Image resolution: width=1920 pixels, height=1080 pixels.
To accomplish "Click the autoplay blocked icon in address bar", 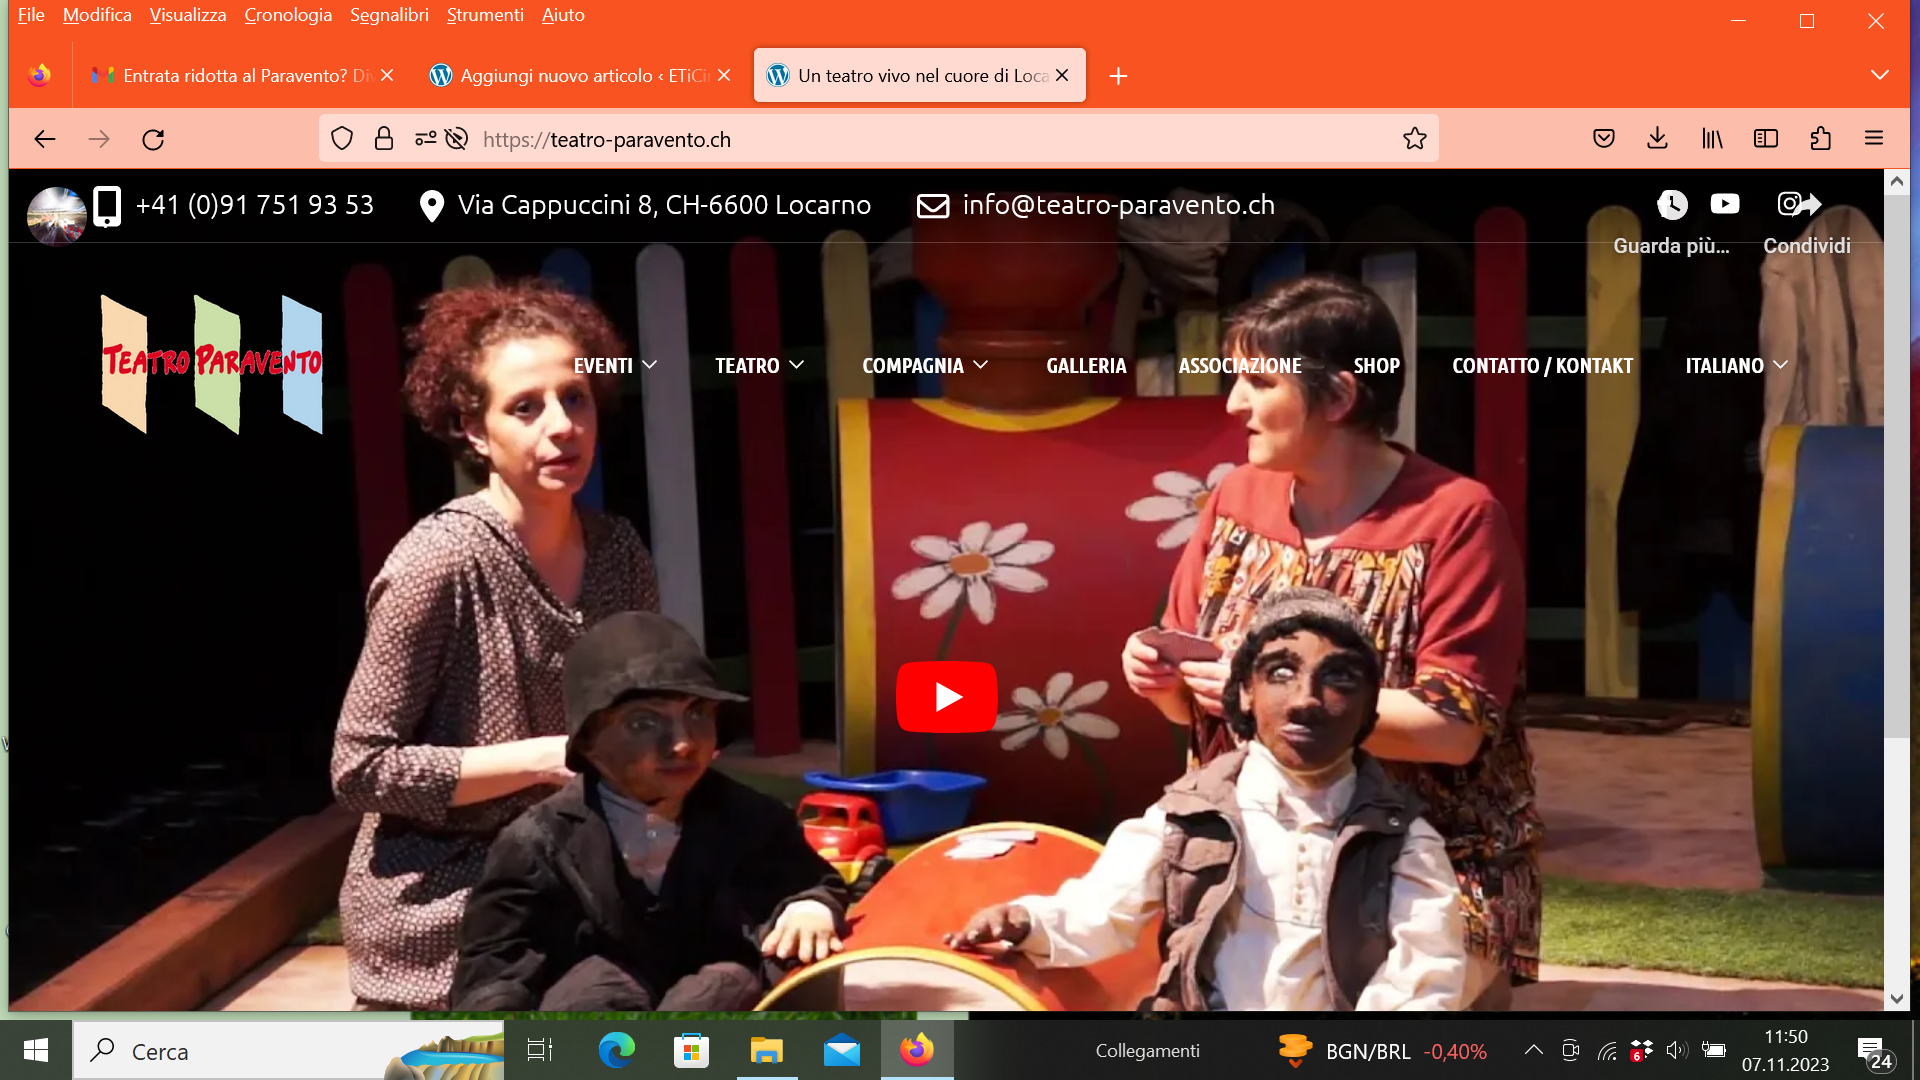I will point(456,139).
